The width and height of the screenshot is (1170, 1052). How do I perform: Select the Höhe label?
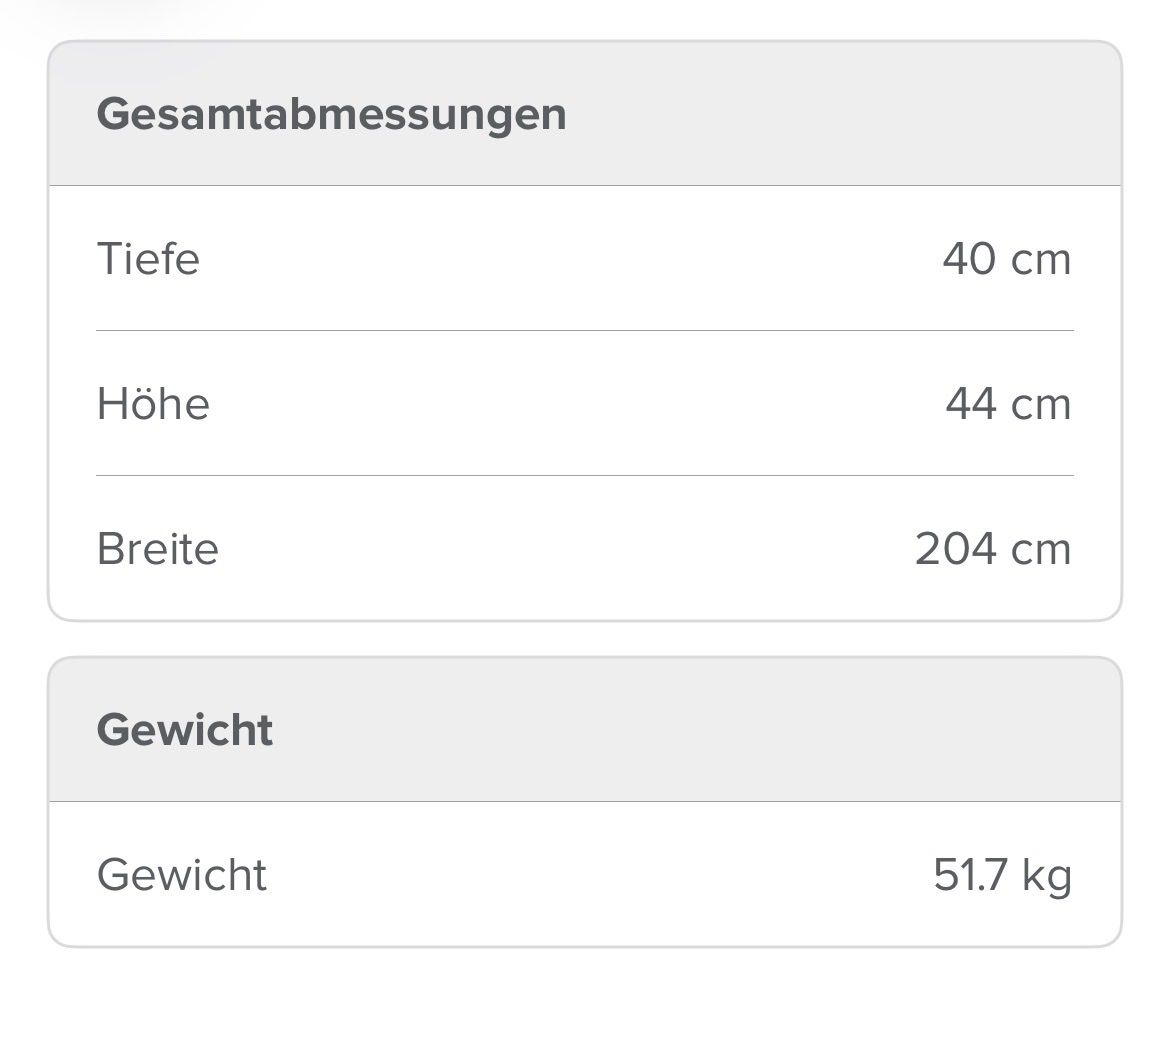point(154,404)
